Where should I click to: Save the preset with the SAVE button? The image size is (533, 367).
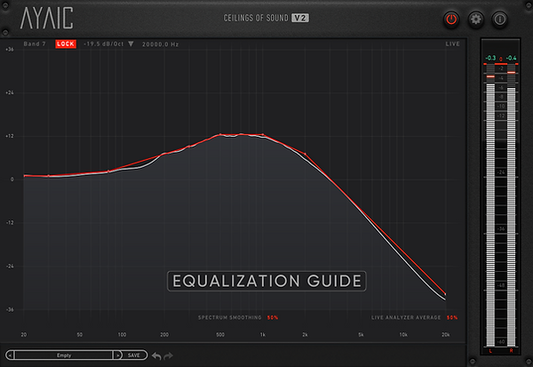click(134, 355)
